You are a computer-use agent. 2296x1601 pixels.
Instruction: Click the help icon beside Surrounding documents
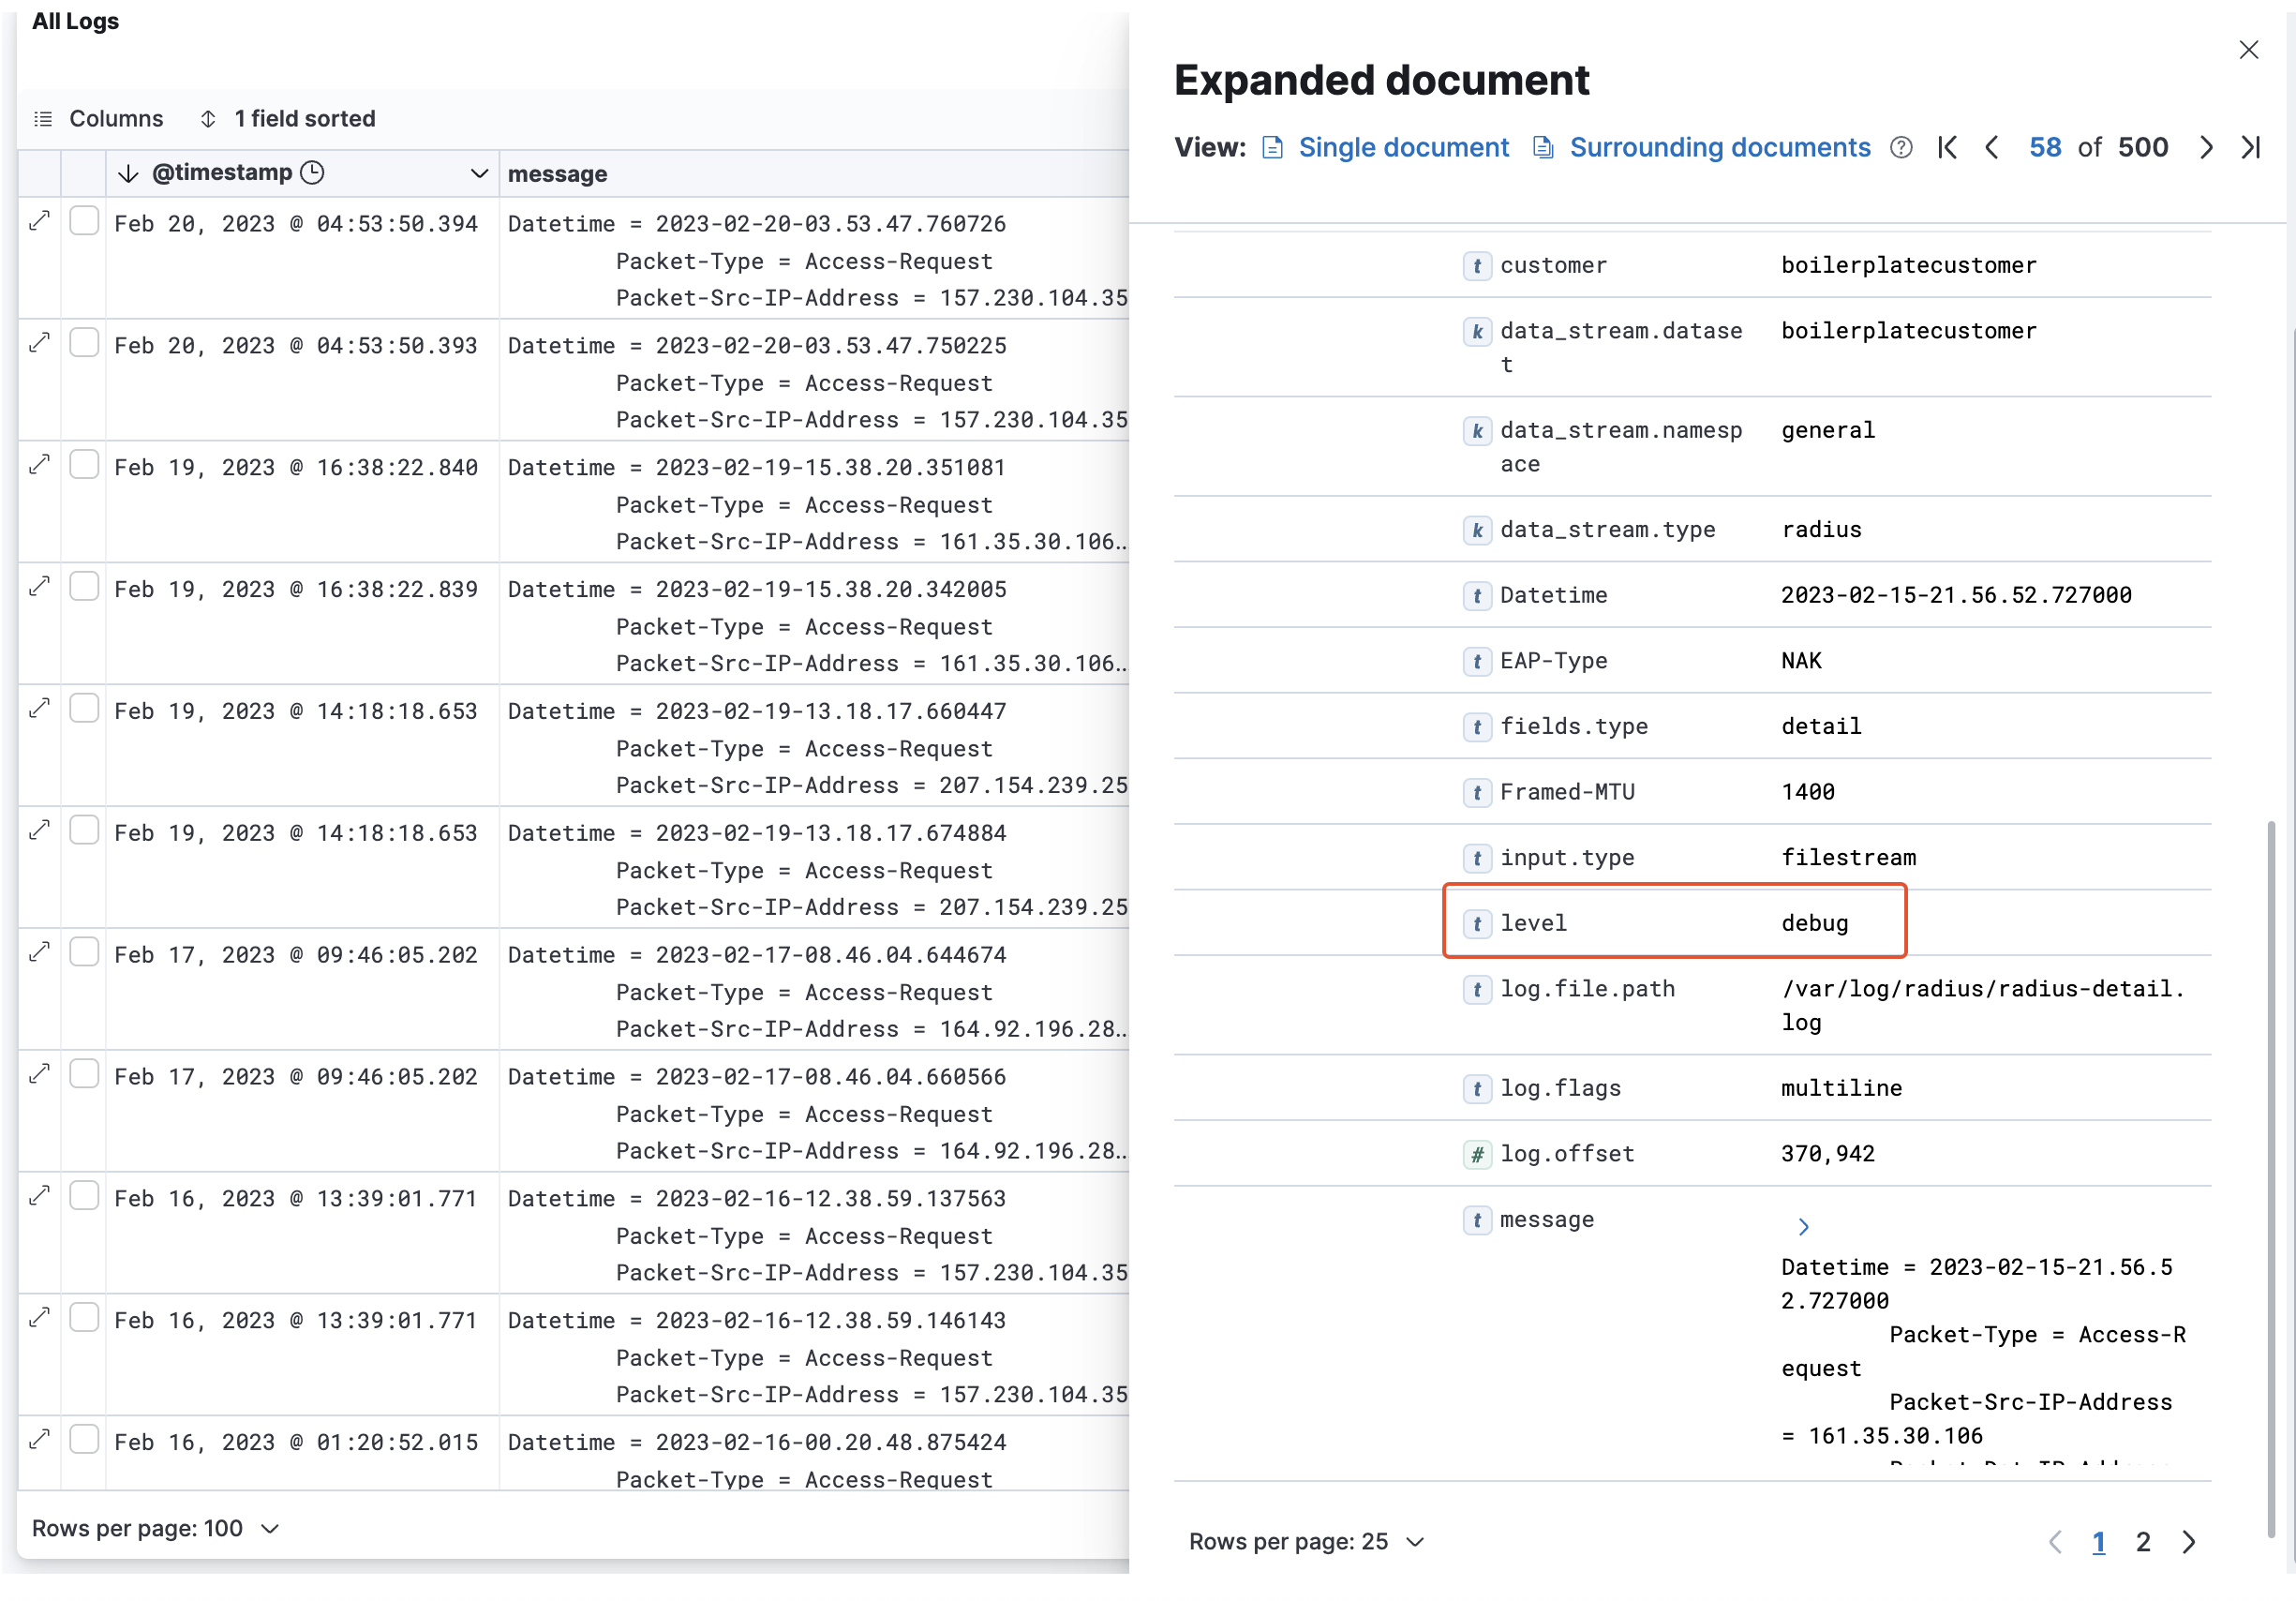point(1901,148)
